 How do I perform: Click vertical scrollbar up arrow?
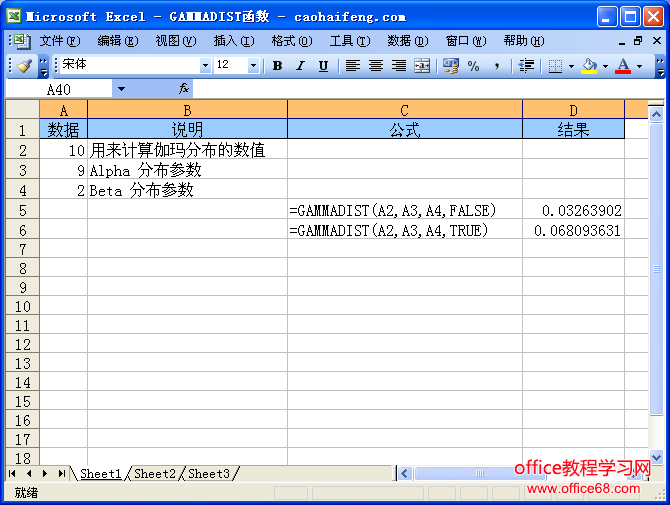pos(656,114)
